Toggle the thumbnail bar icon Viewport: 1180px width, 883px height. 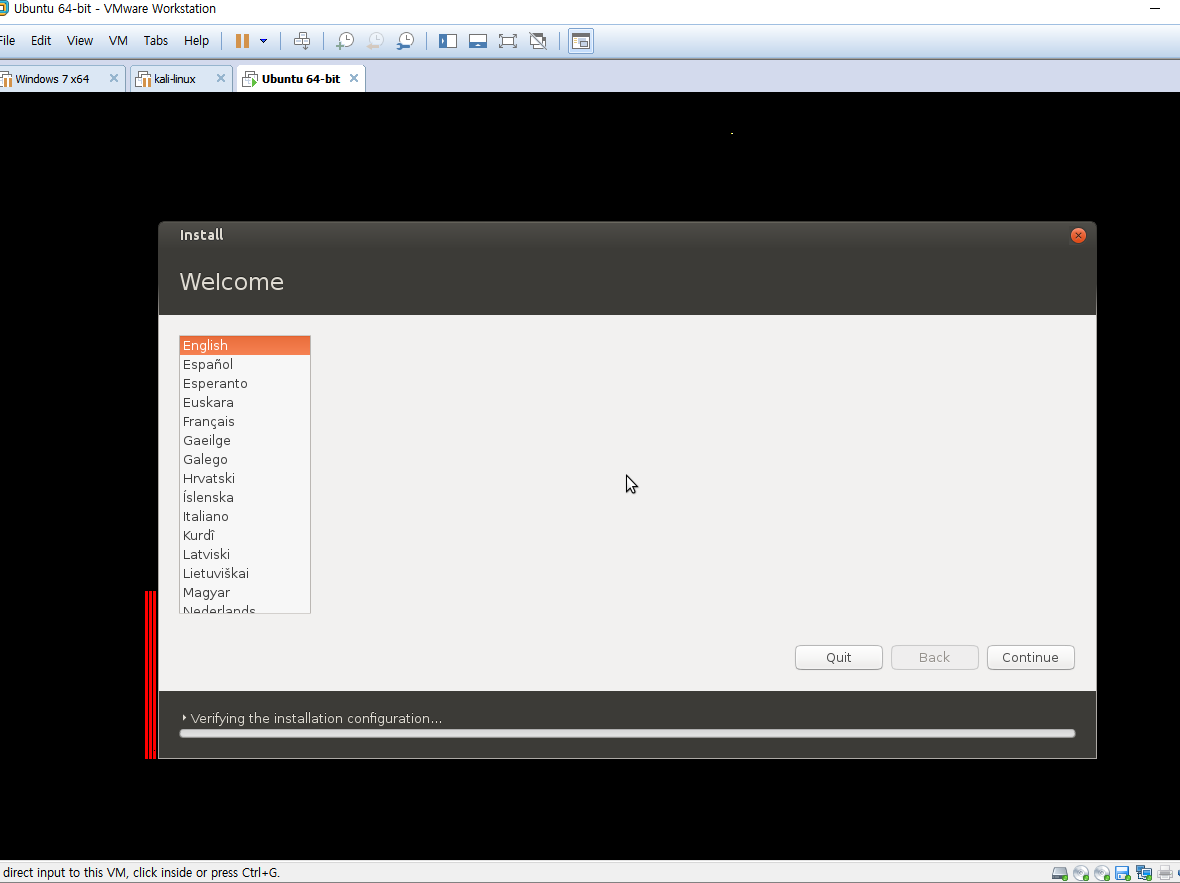[x=478, y=41]
